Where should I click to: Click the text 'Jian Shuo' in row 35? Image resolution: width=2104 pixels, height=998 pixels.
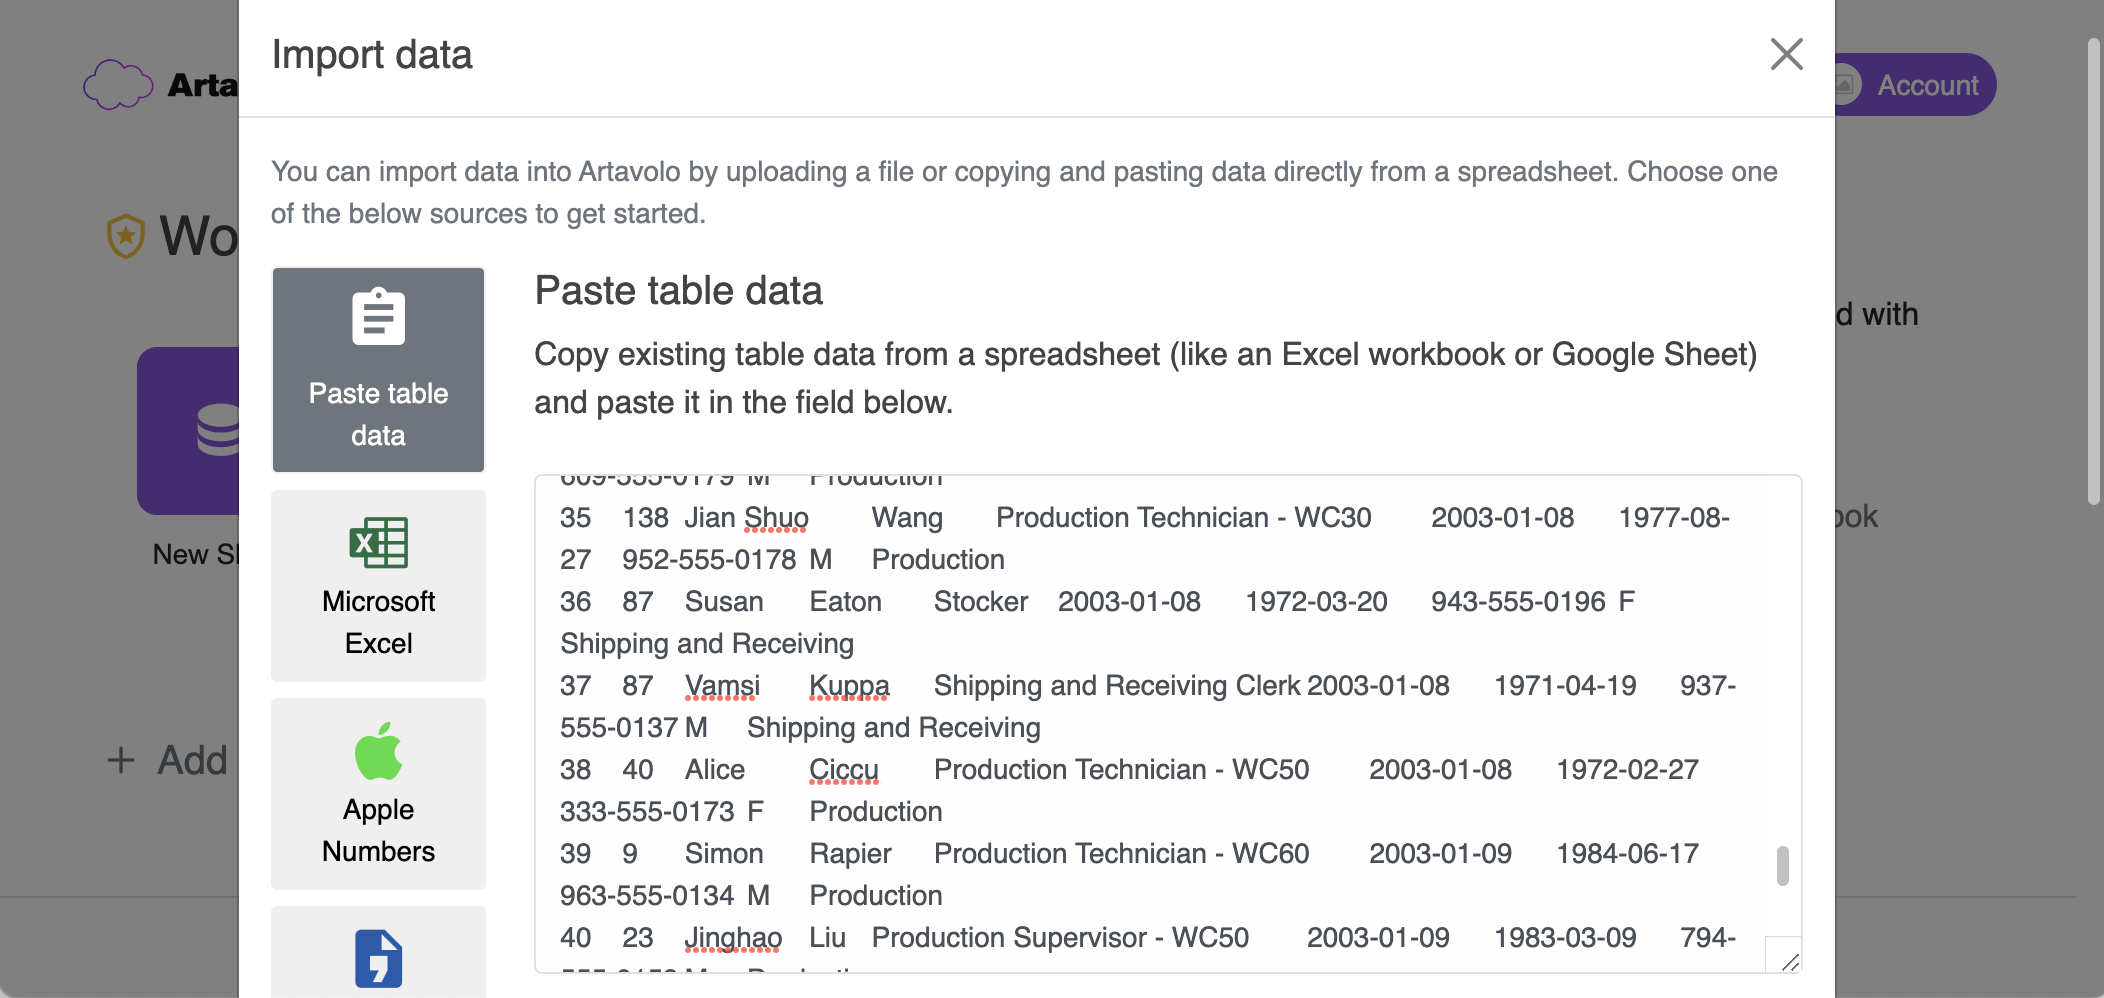pyautogui.click(x=746, y=518)
